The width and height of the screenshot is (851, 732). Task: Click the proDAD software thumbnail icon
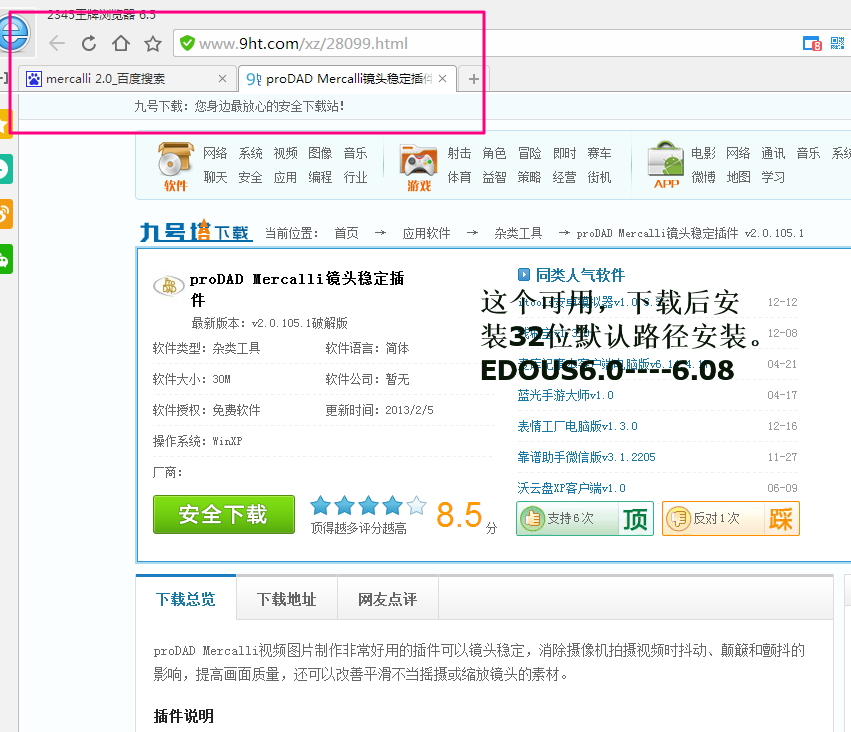click(169, 285)
